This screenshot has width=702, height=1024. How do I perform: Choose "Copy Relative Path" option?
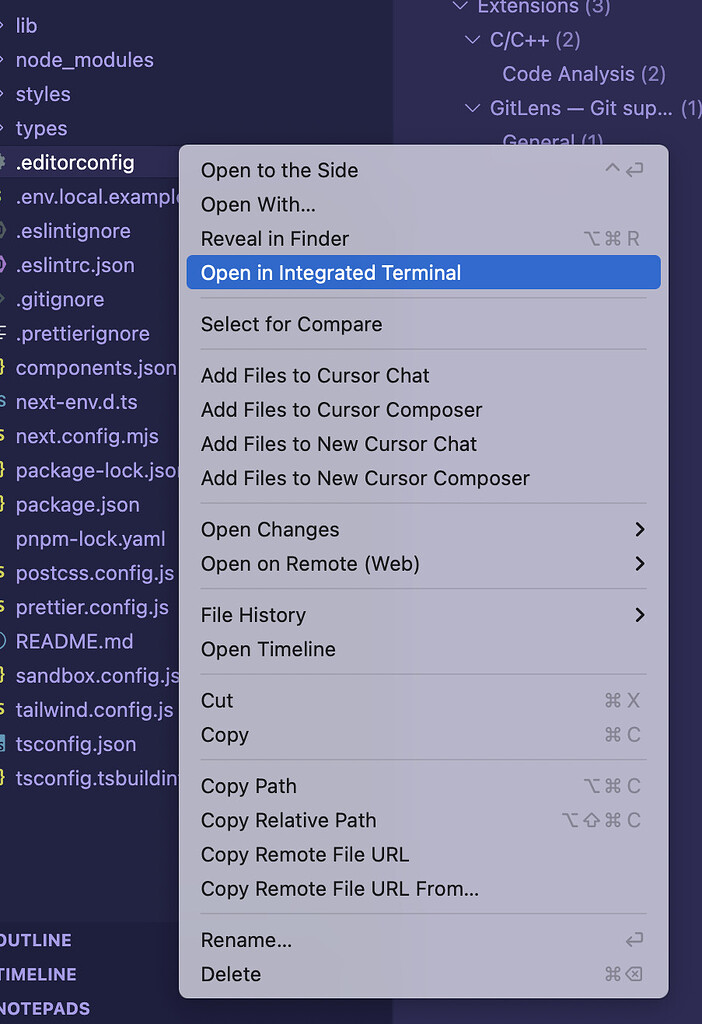288,820
